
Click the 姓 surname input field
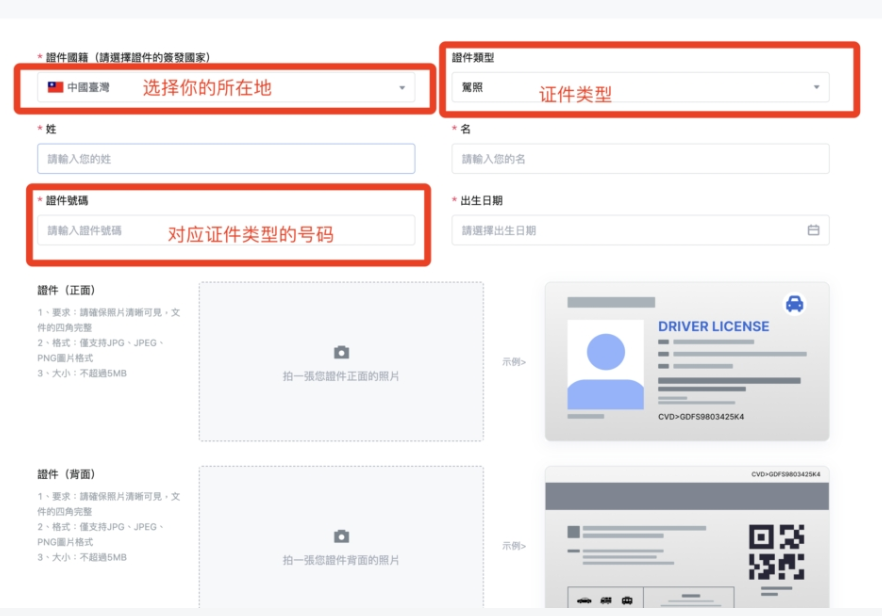point(220,158)
